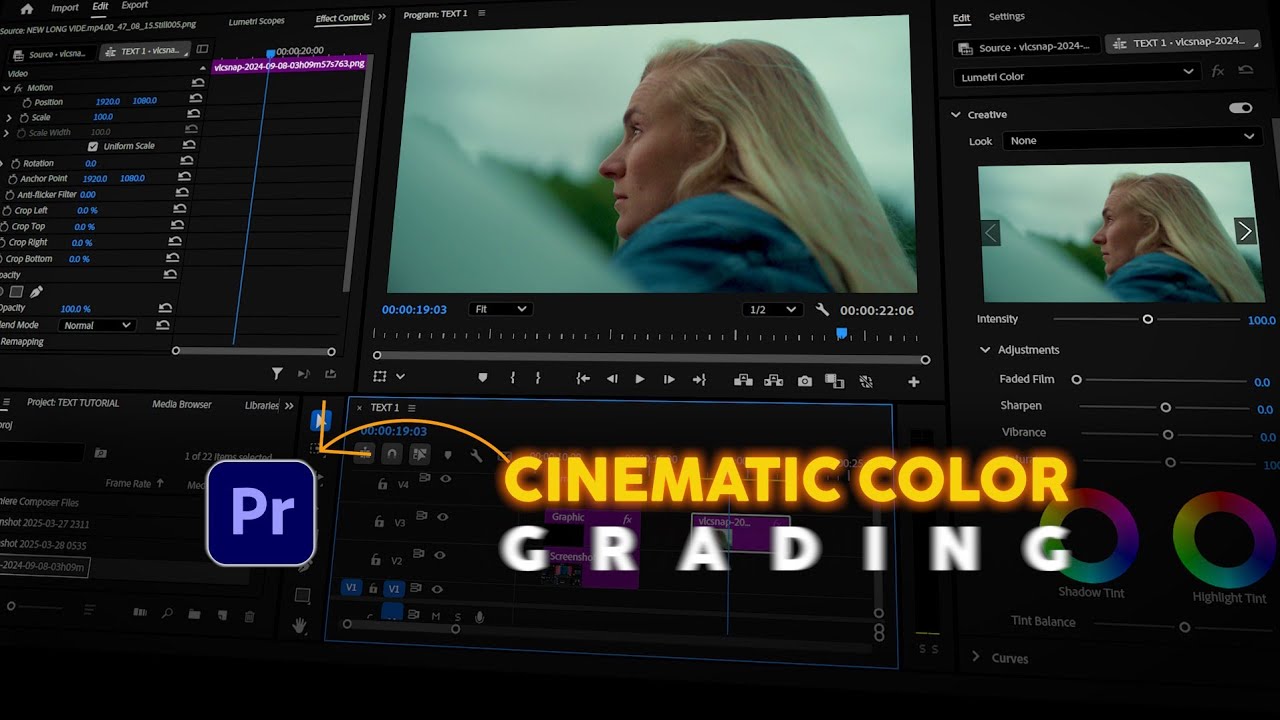Click the New Bin folder icon
Screen dimensions: 1280x720
[x=194, y=614]
